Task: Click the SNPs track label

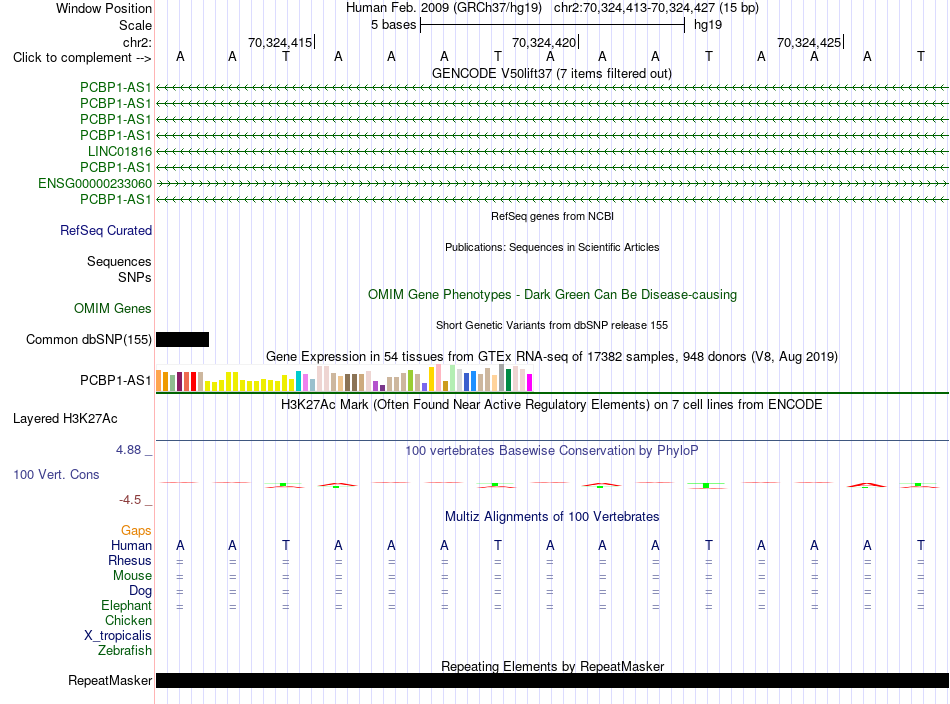Action: 135,277
